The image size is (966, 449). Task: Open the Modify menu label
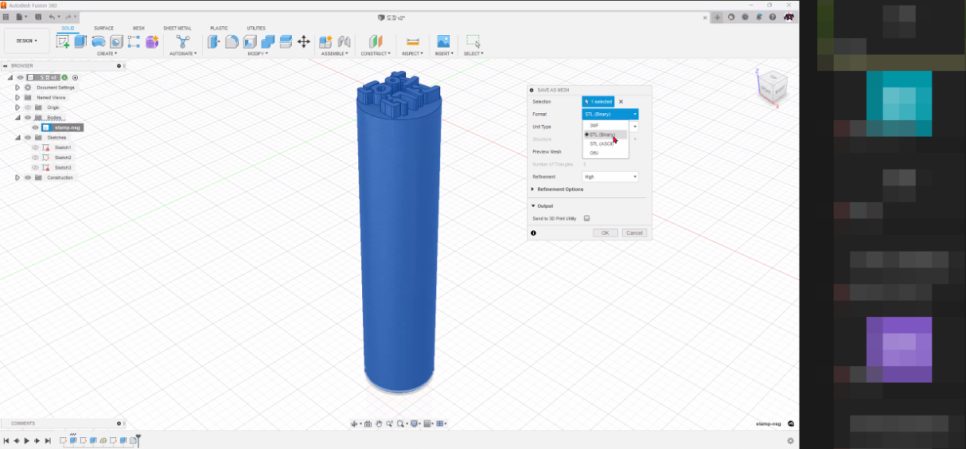coord(257,54)
